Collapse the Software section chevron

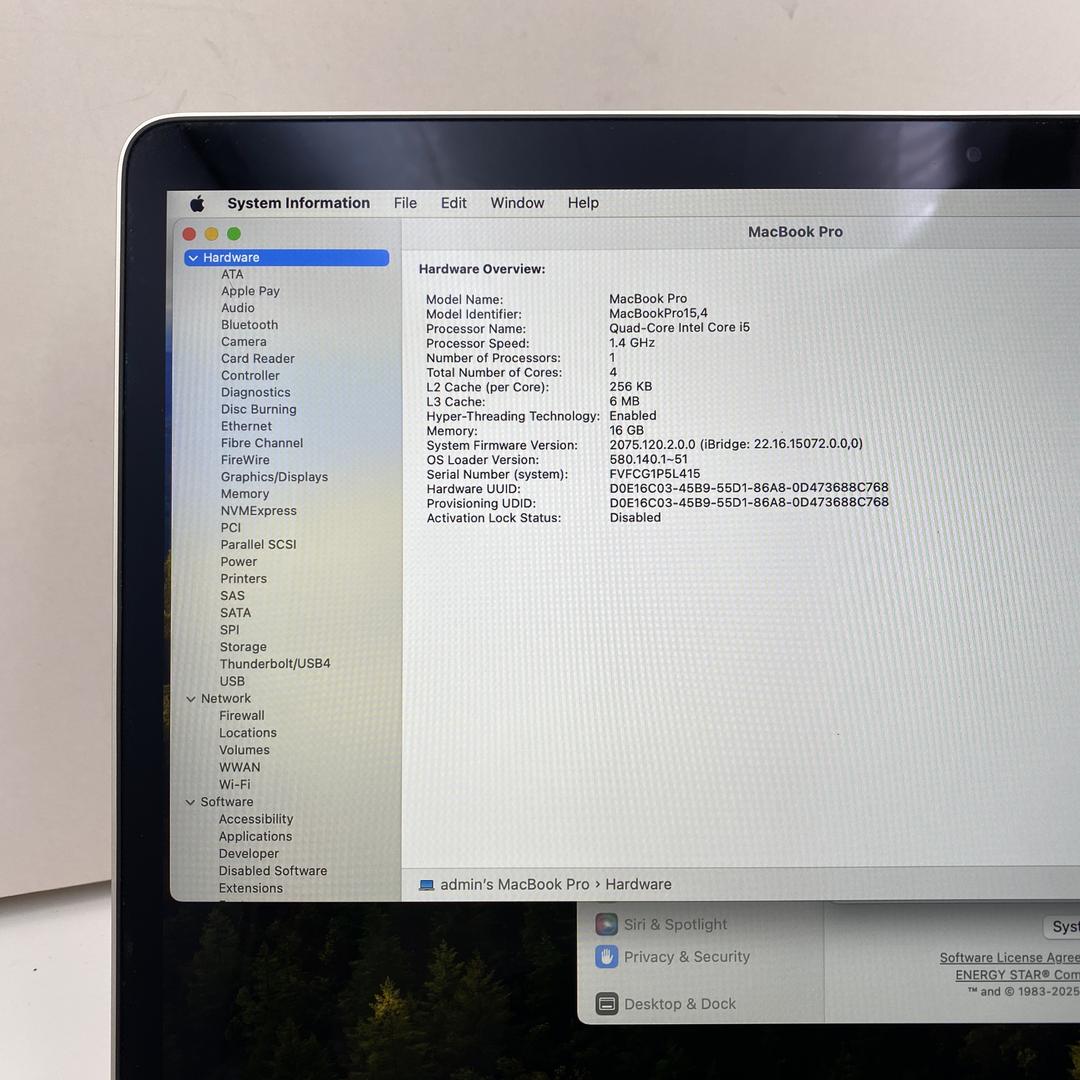[190, 802]
